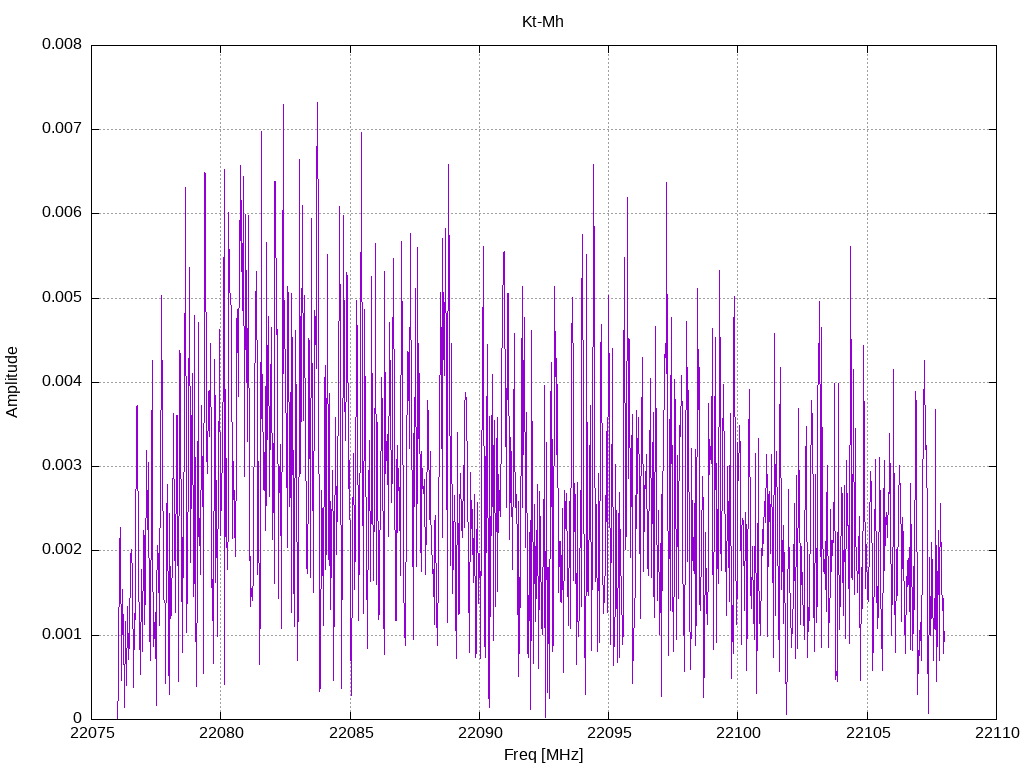Click the 0.002 y-axis tick label

tap(62, 549)
